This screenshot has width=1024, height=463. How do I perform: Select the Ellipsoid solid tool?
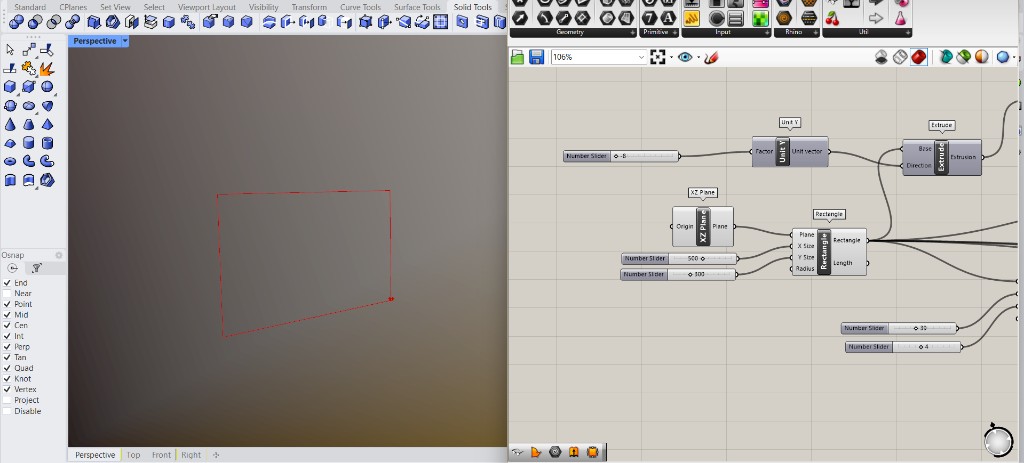click(x=29, y=106)
